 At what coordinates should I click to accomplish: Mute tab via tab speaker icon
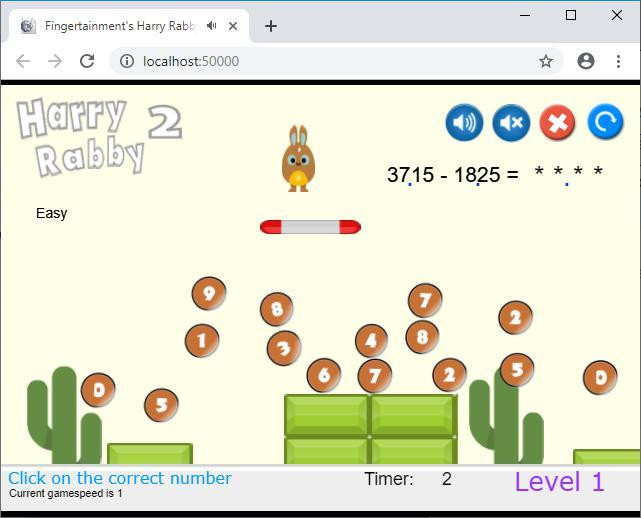[x=211, y=26]
